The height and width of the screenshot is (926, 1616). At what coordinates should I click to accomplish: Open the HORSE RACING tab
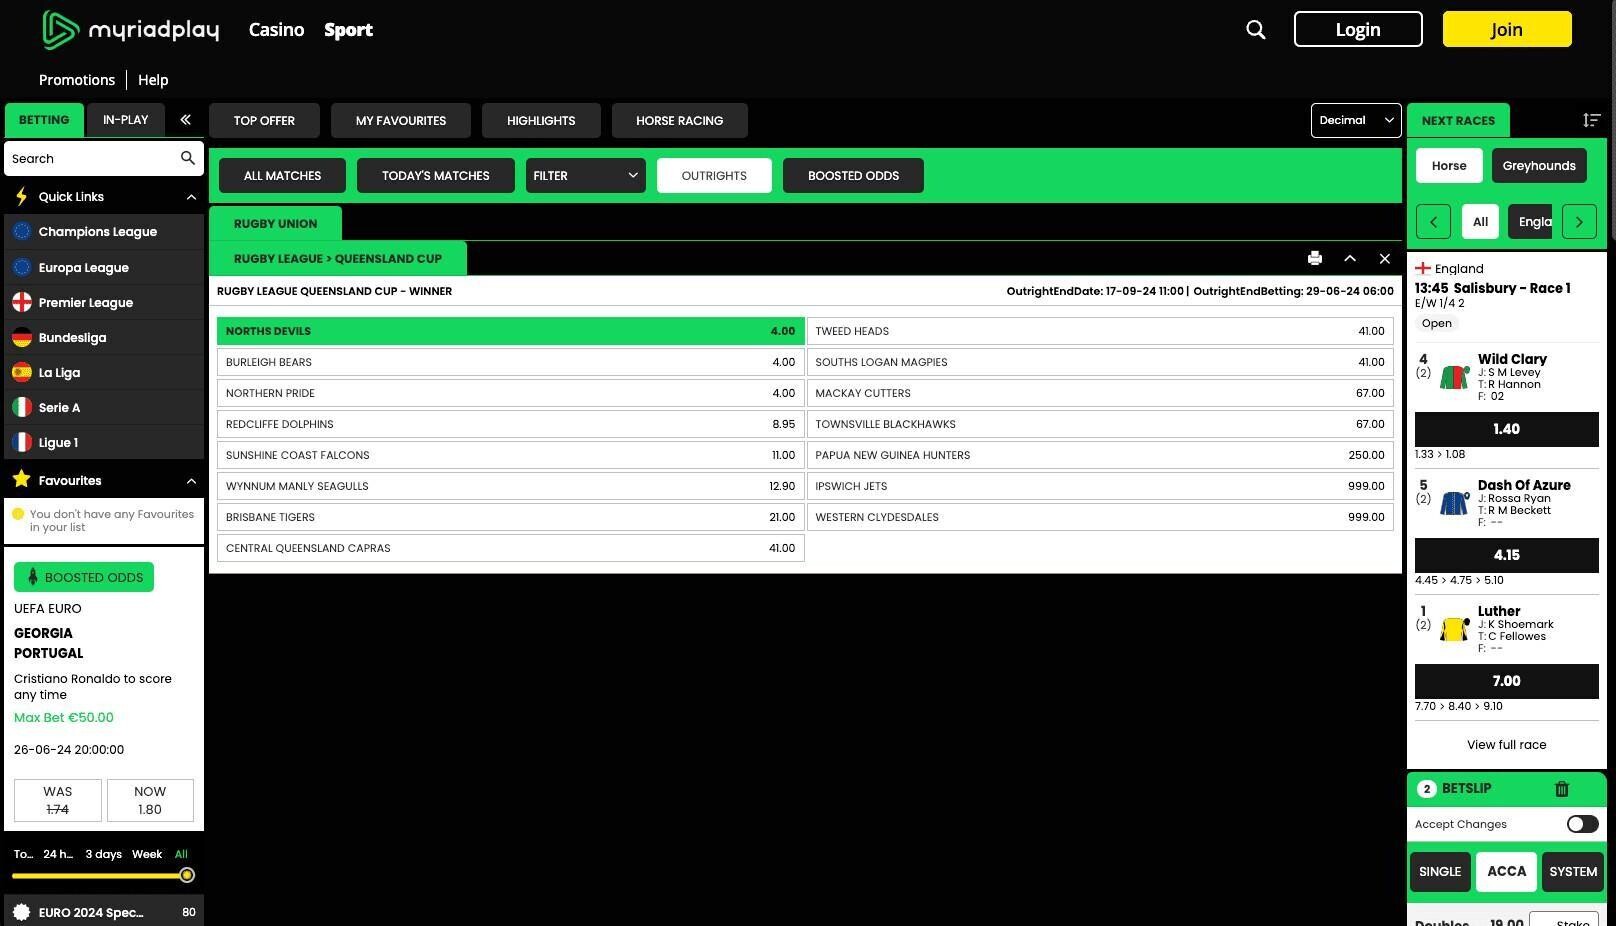coord(680,120)
